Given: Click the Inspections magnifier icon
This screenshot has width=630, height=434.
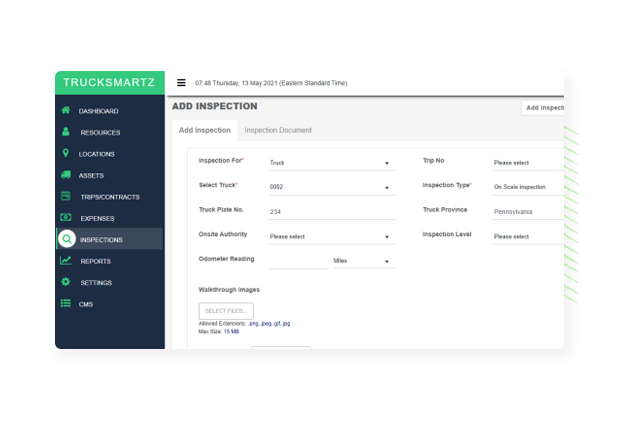Looking at the screenshot, I should 67,239.
